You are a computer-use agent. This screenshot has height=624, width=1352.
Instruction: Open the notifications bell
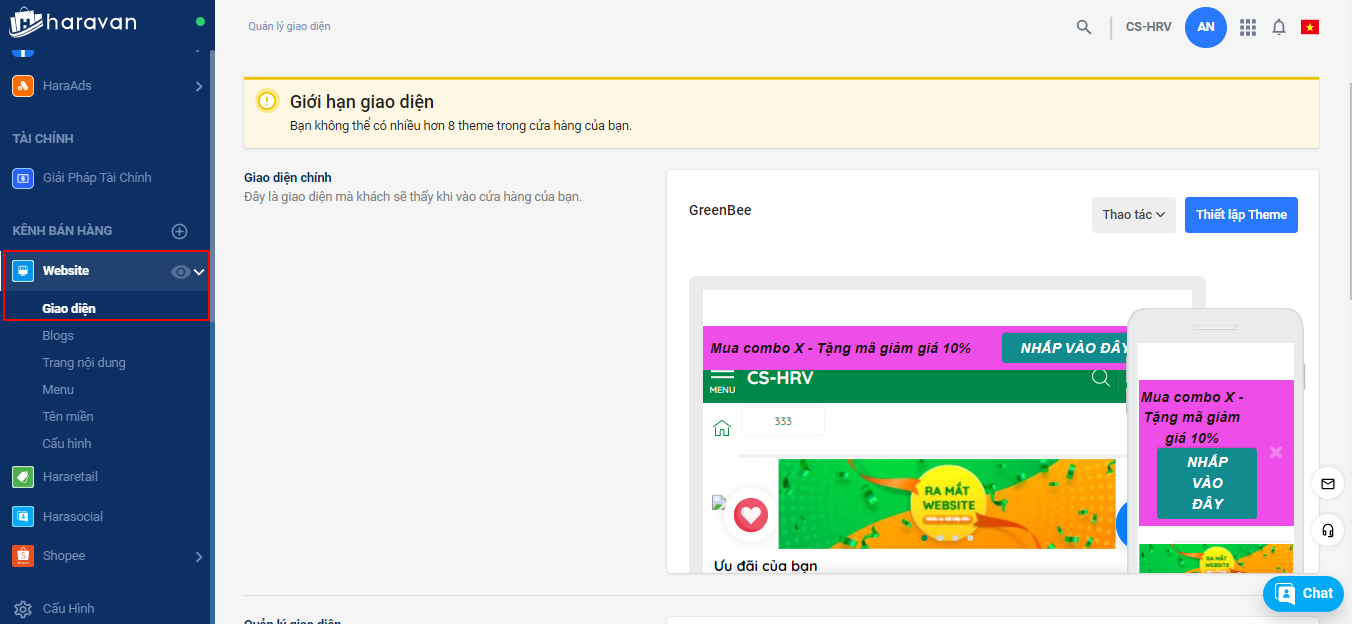click(x=1279, y=27)
